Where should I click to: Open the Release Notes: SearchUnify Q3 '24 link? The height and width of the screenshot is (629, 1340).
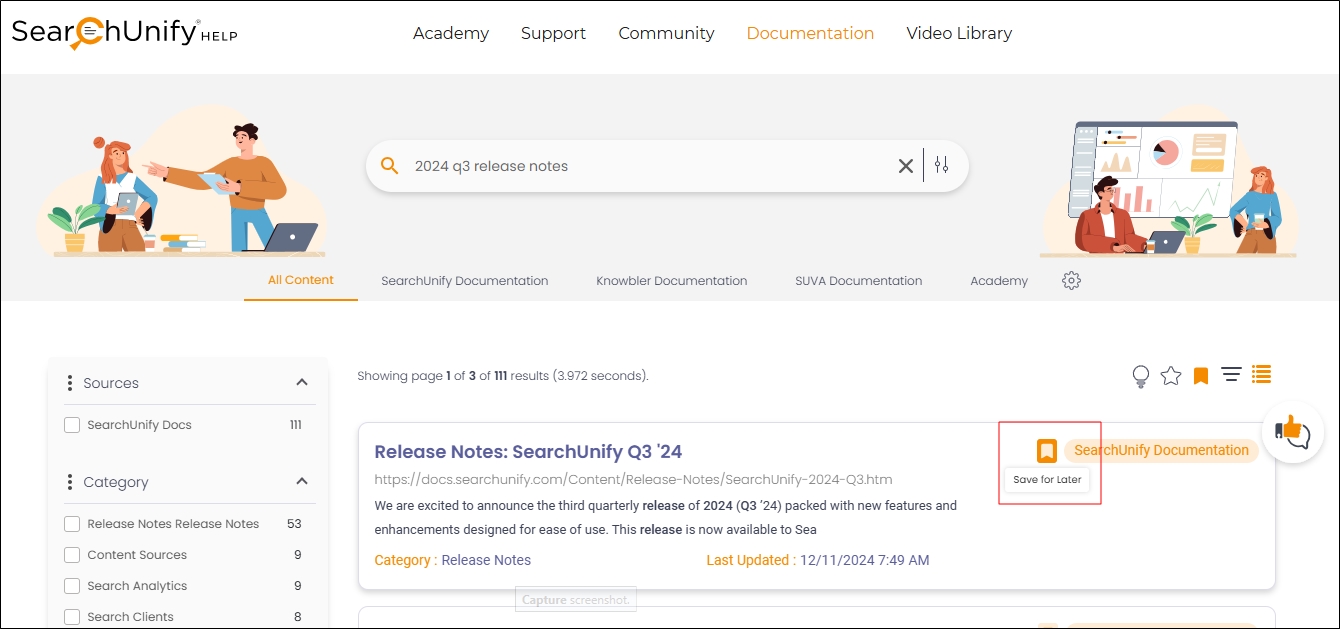coord(528,452)
